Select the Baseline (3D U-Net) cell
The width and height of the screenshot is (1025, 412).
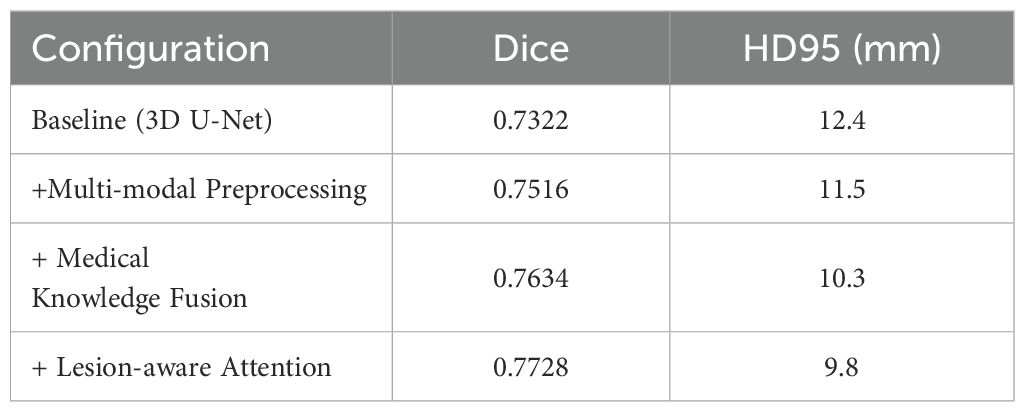pos(201,119)
